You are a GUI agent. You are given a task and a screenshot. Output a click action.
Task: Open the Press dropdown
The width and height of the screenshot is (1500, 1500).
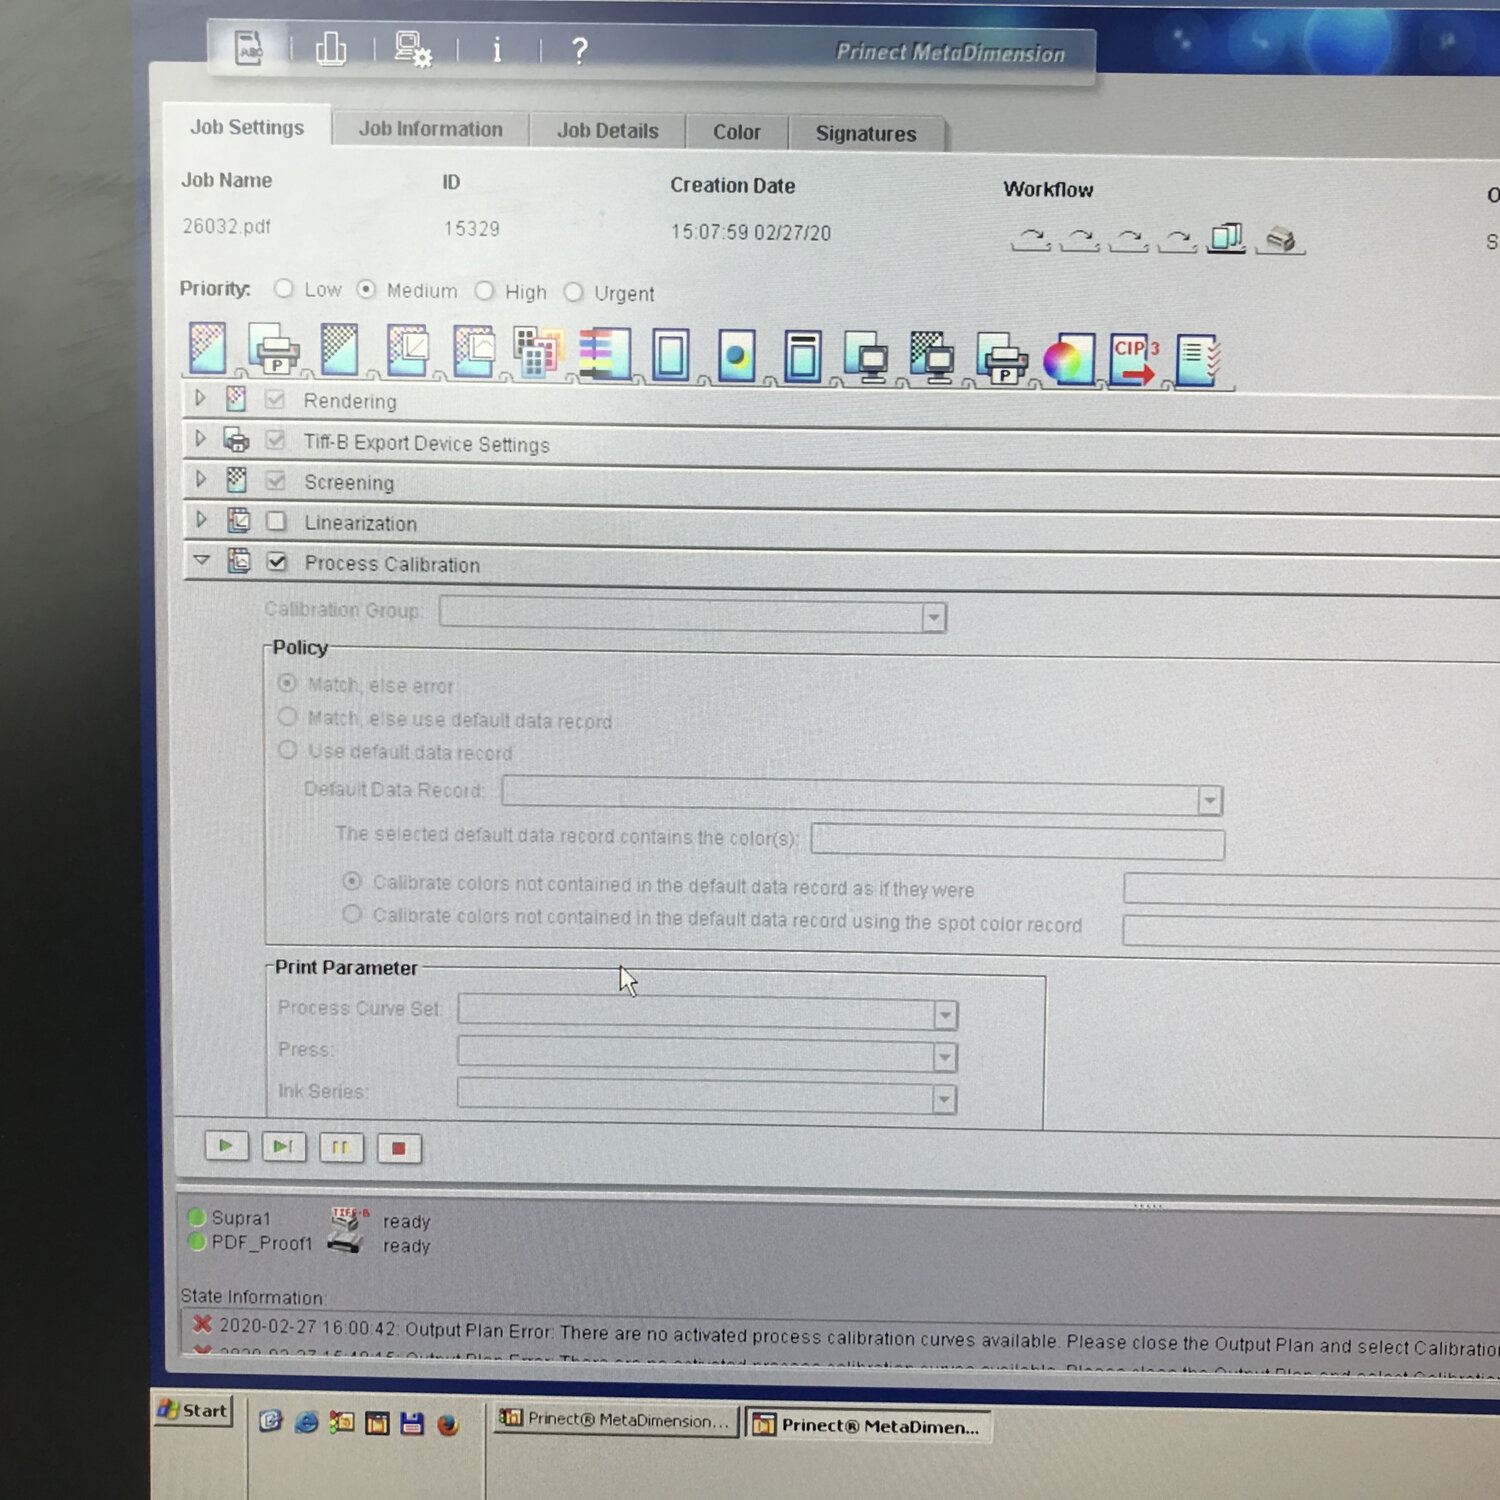point(944,1057)
